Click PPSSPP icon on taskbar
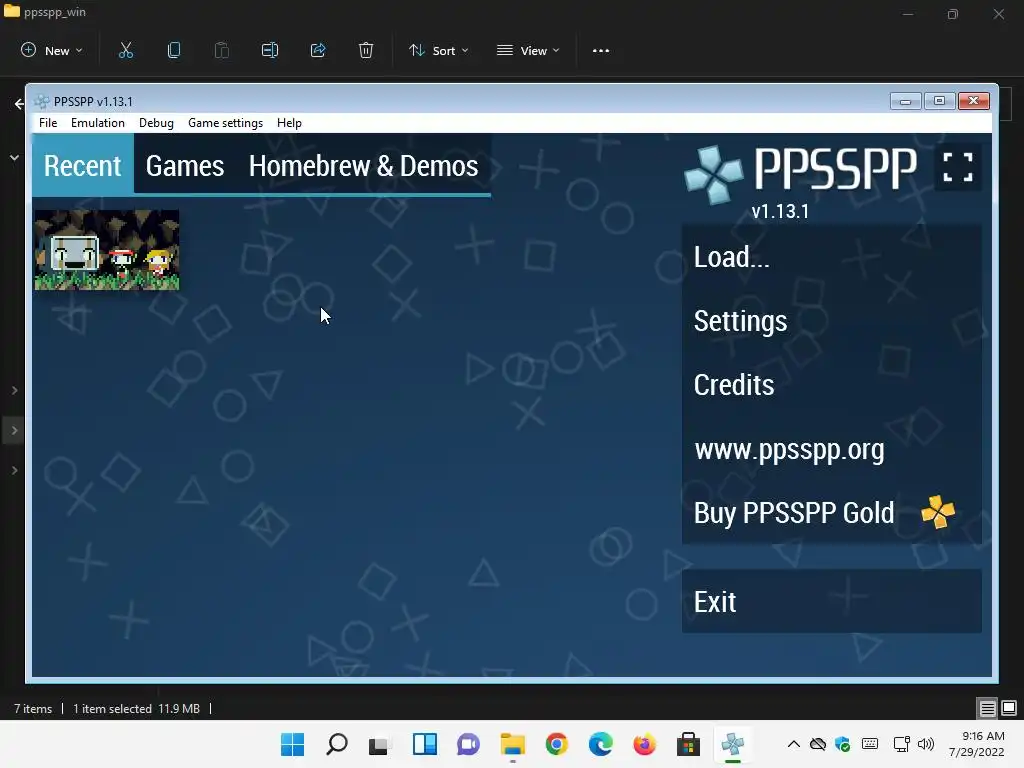The image size is (1024, 768). coord(733,744)
